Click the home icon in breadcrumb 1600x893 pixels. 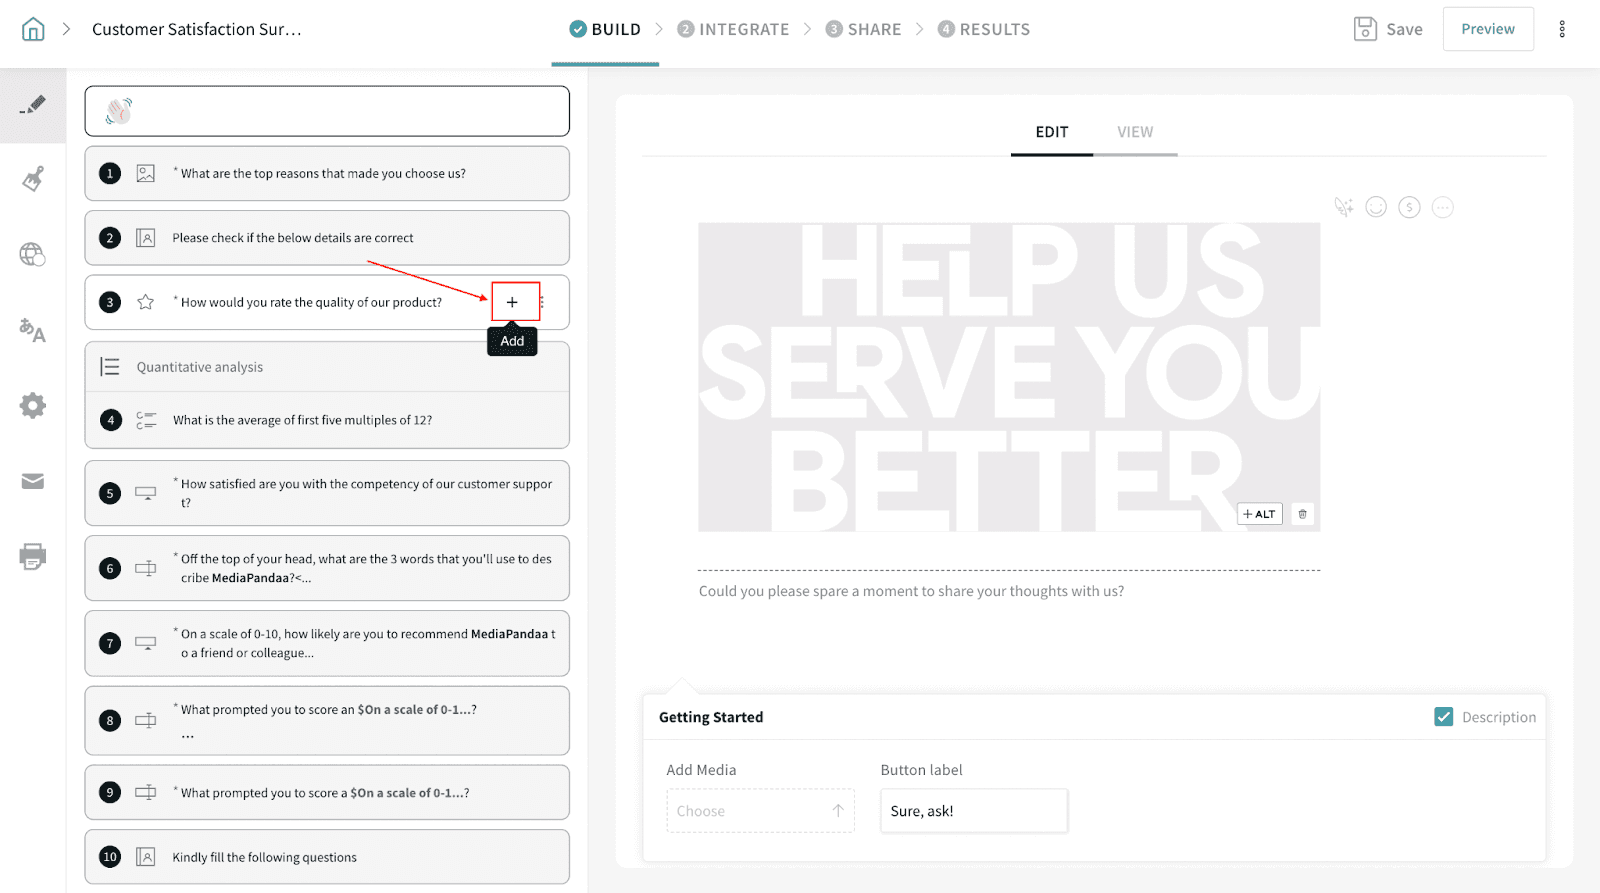click(x=33, y=29)
